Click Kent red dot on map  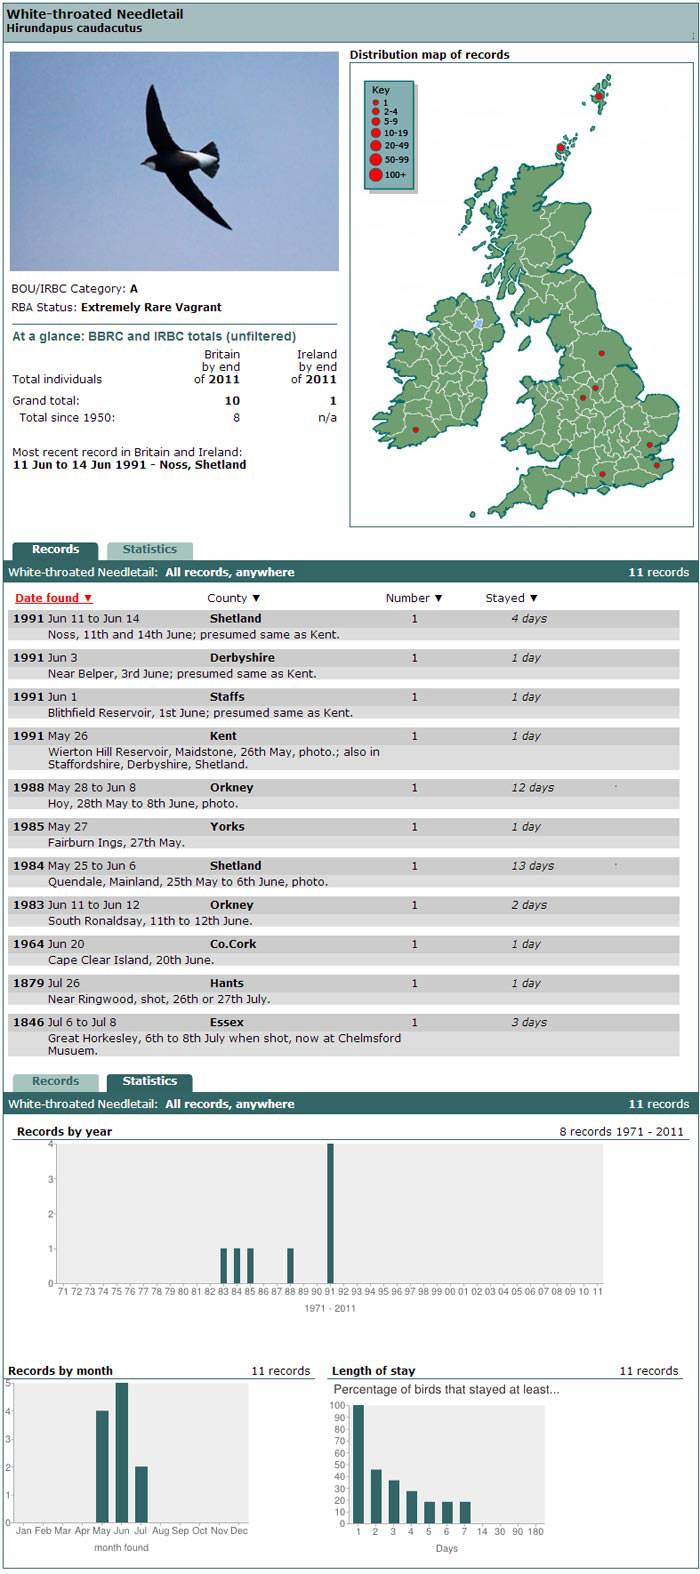[x=657, y=465]
